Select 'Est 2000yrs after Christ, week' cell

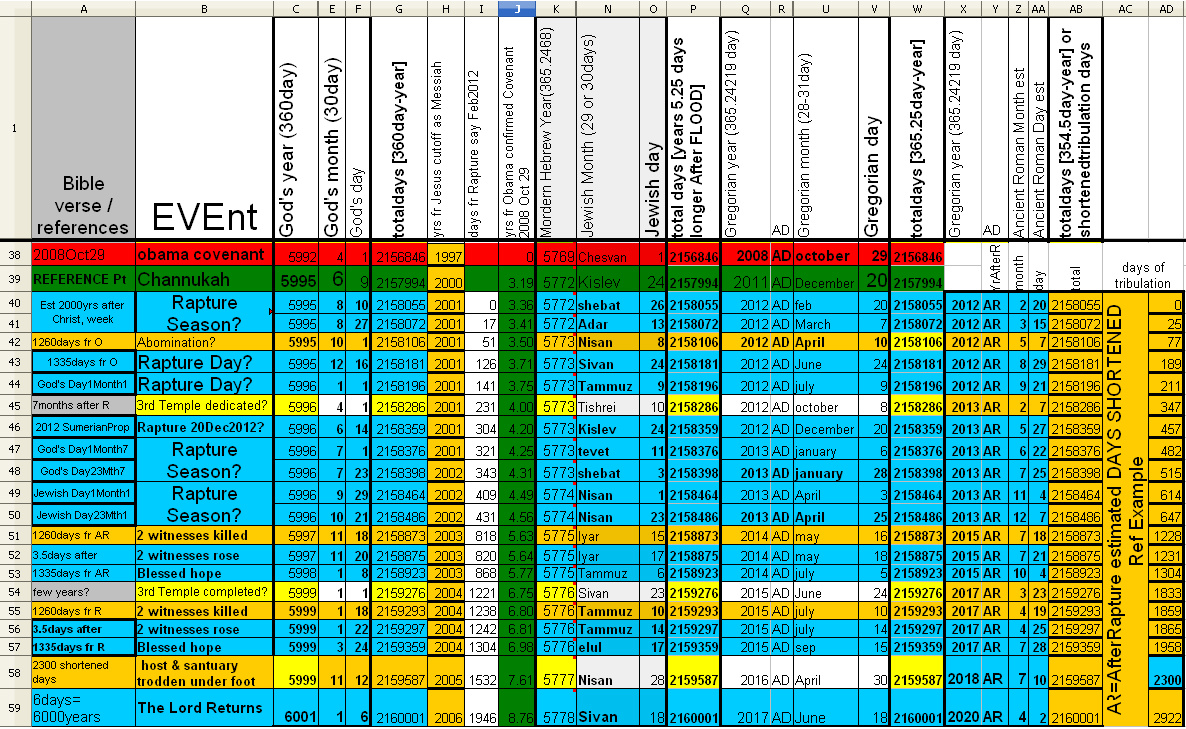[x=83, y=312]
